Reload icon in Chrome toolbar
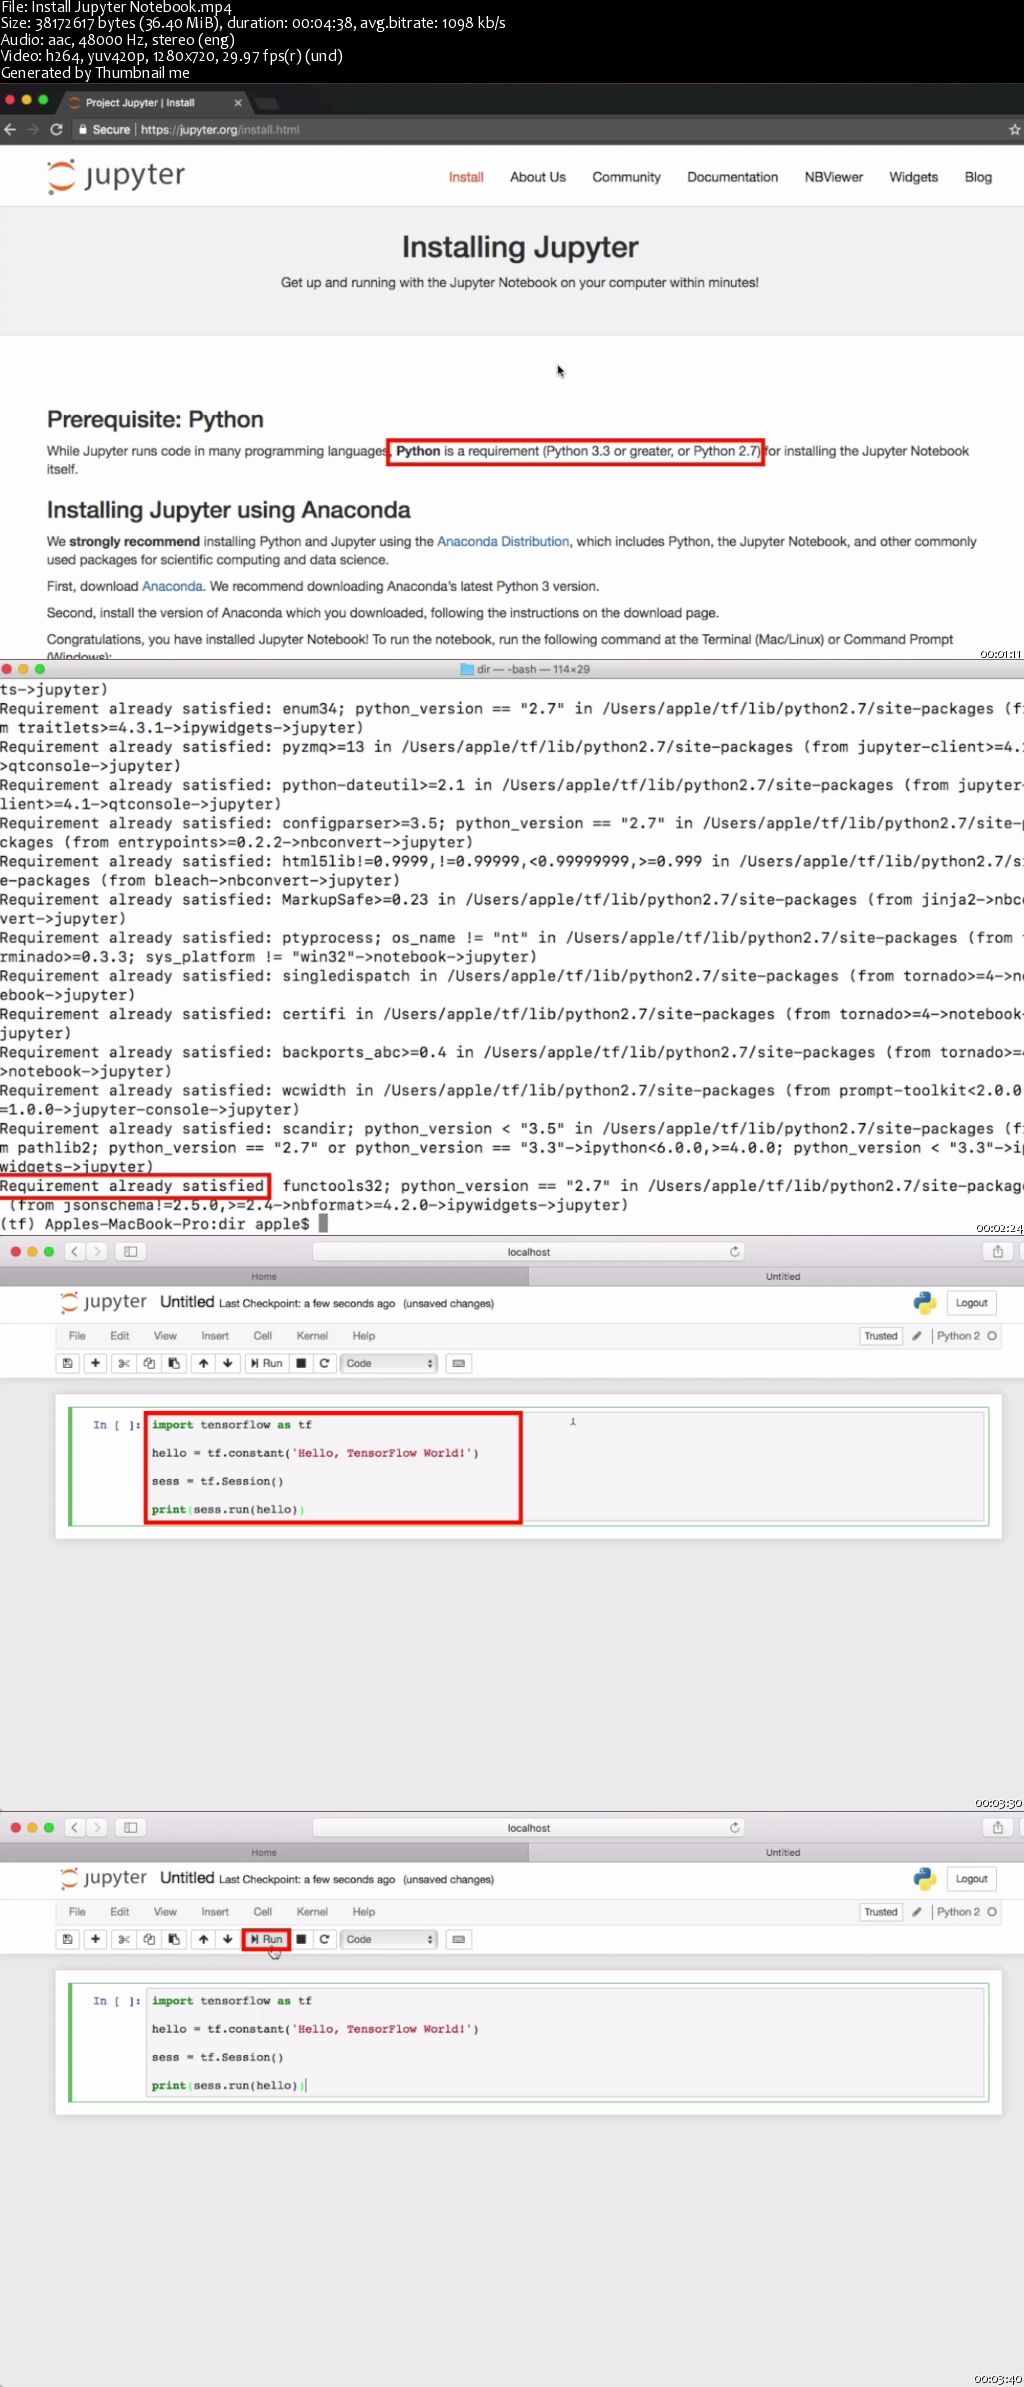 click(56, 130)
